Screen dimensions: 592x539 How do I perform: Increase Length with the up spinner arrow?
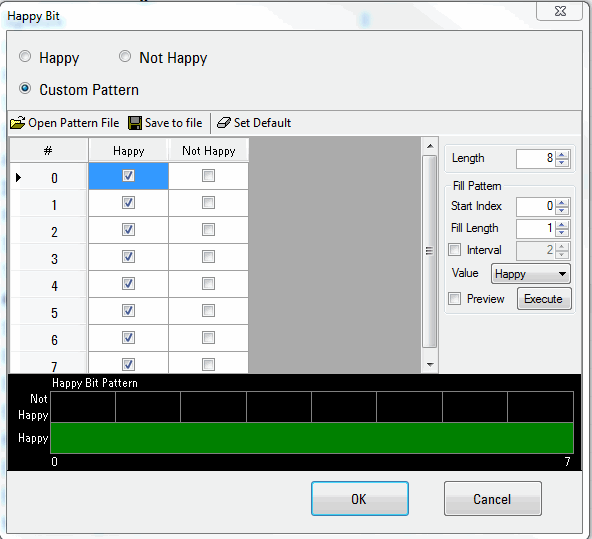pyautogui.click(x=562, y=155)
